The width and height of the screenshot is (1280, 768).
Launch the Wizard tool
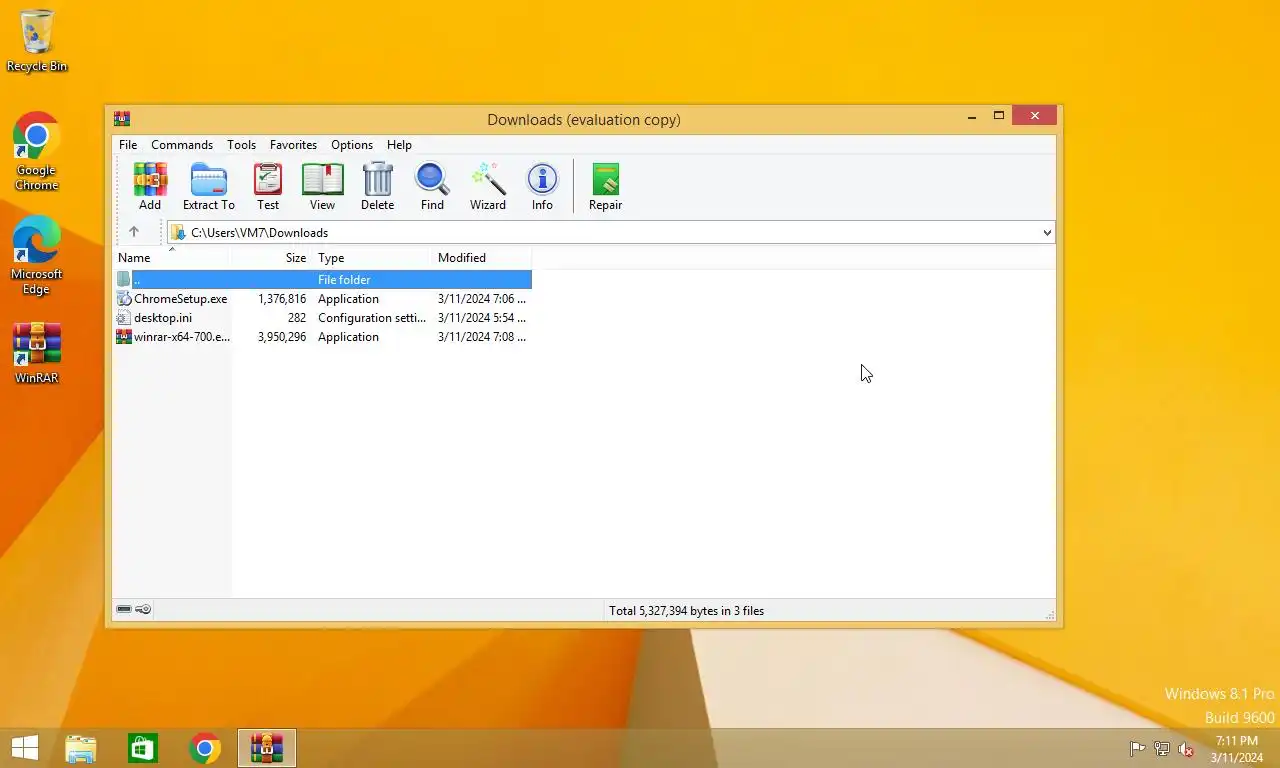[488, 187]
